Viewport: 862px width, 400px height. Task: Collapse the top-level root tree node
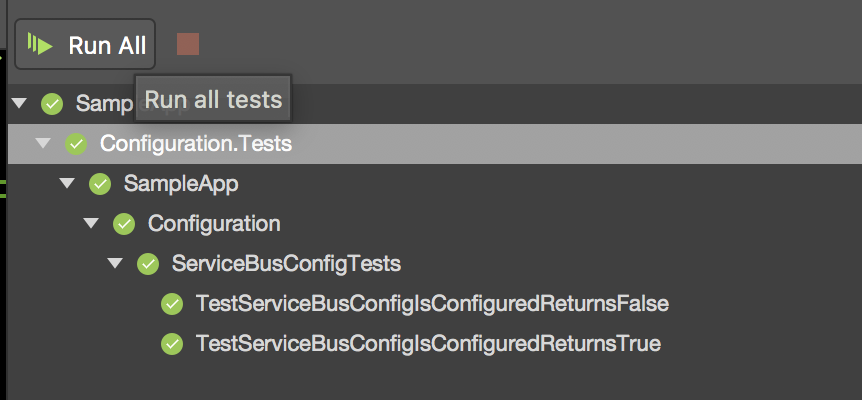pos(18,103)
